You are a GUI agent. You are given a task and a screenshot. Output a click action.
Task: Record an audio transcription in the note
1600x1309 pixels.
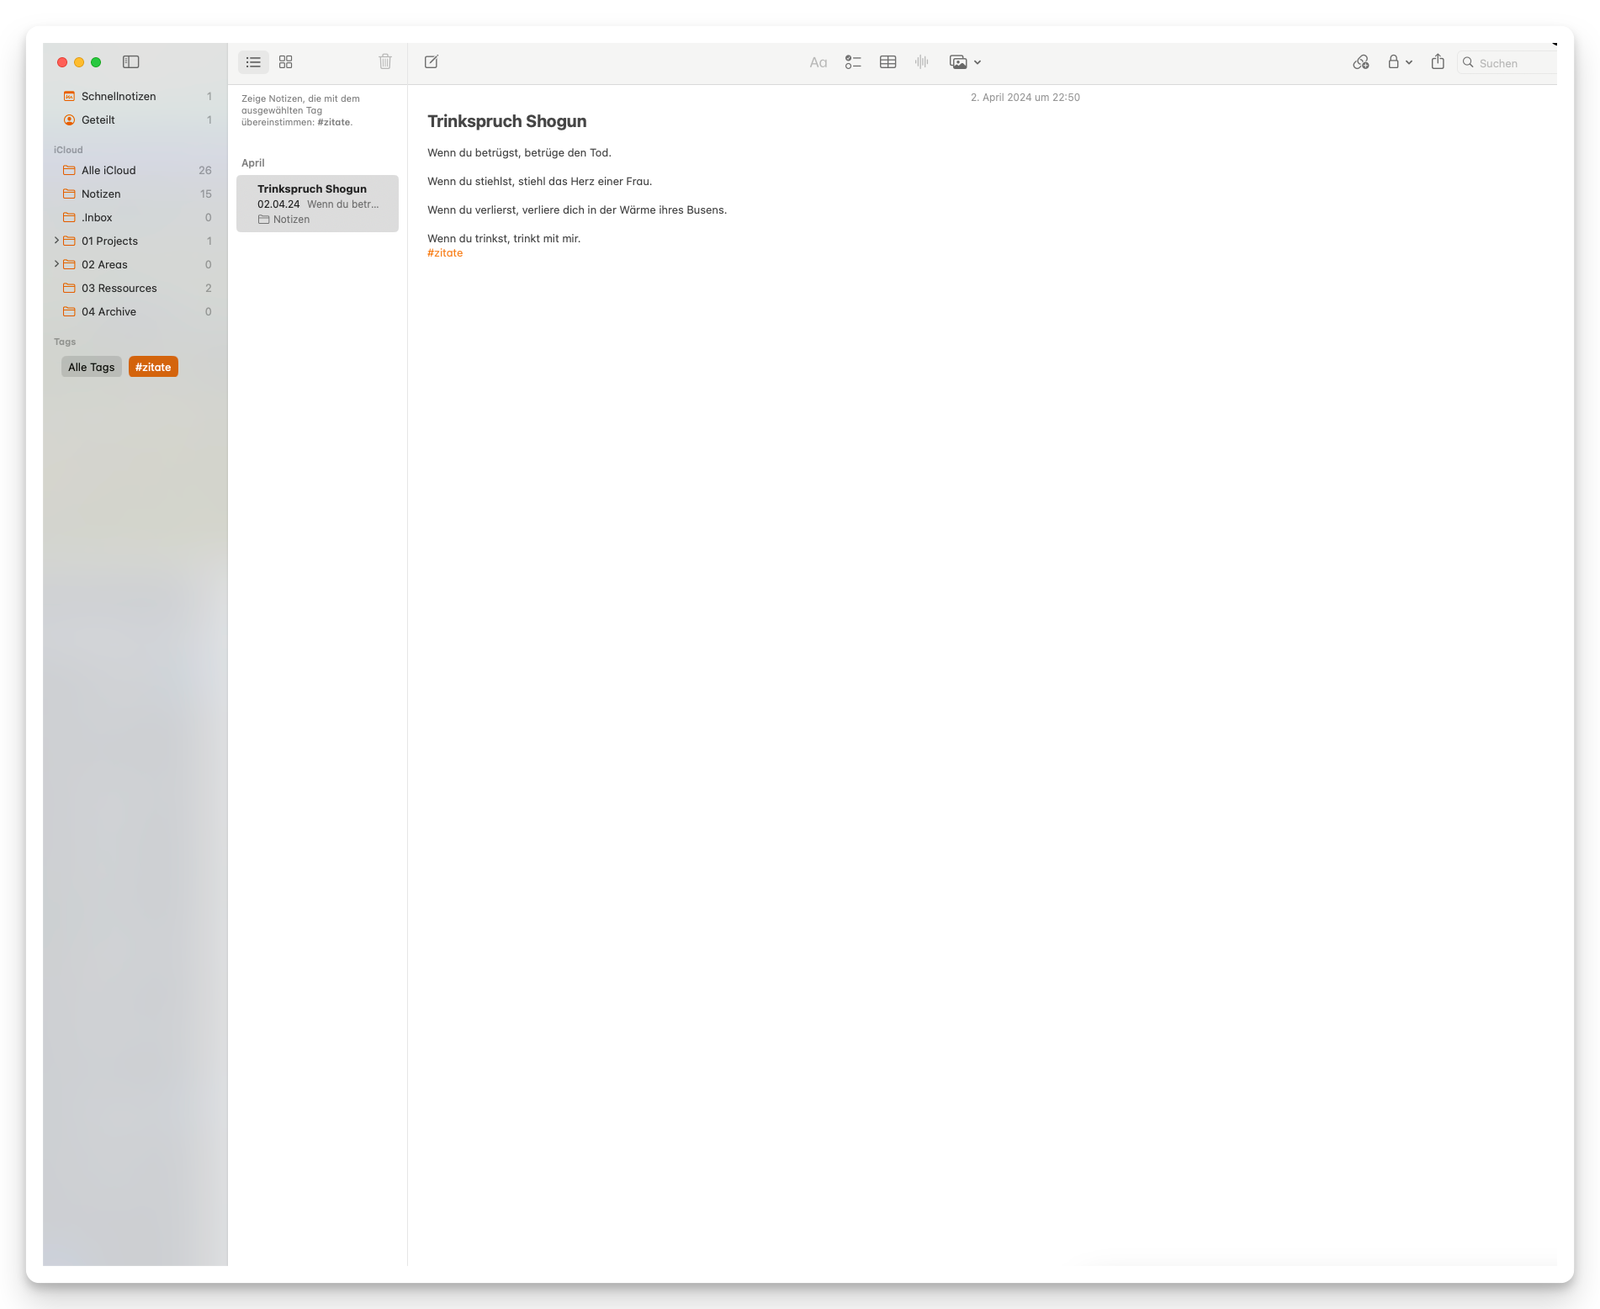pyautogui.click(x=921, y=61)
